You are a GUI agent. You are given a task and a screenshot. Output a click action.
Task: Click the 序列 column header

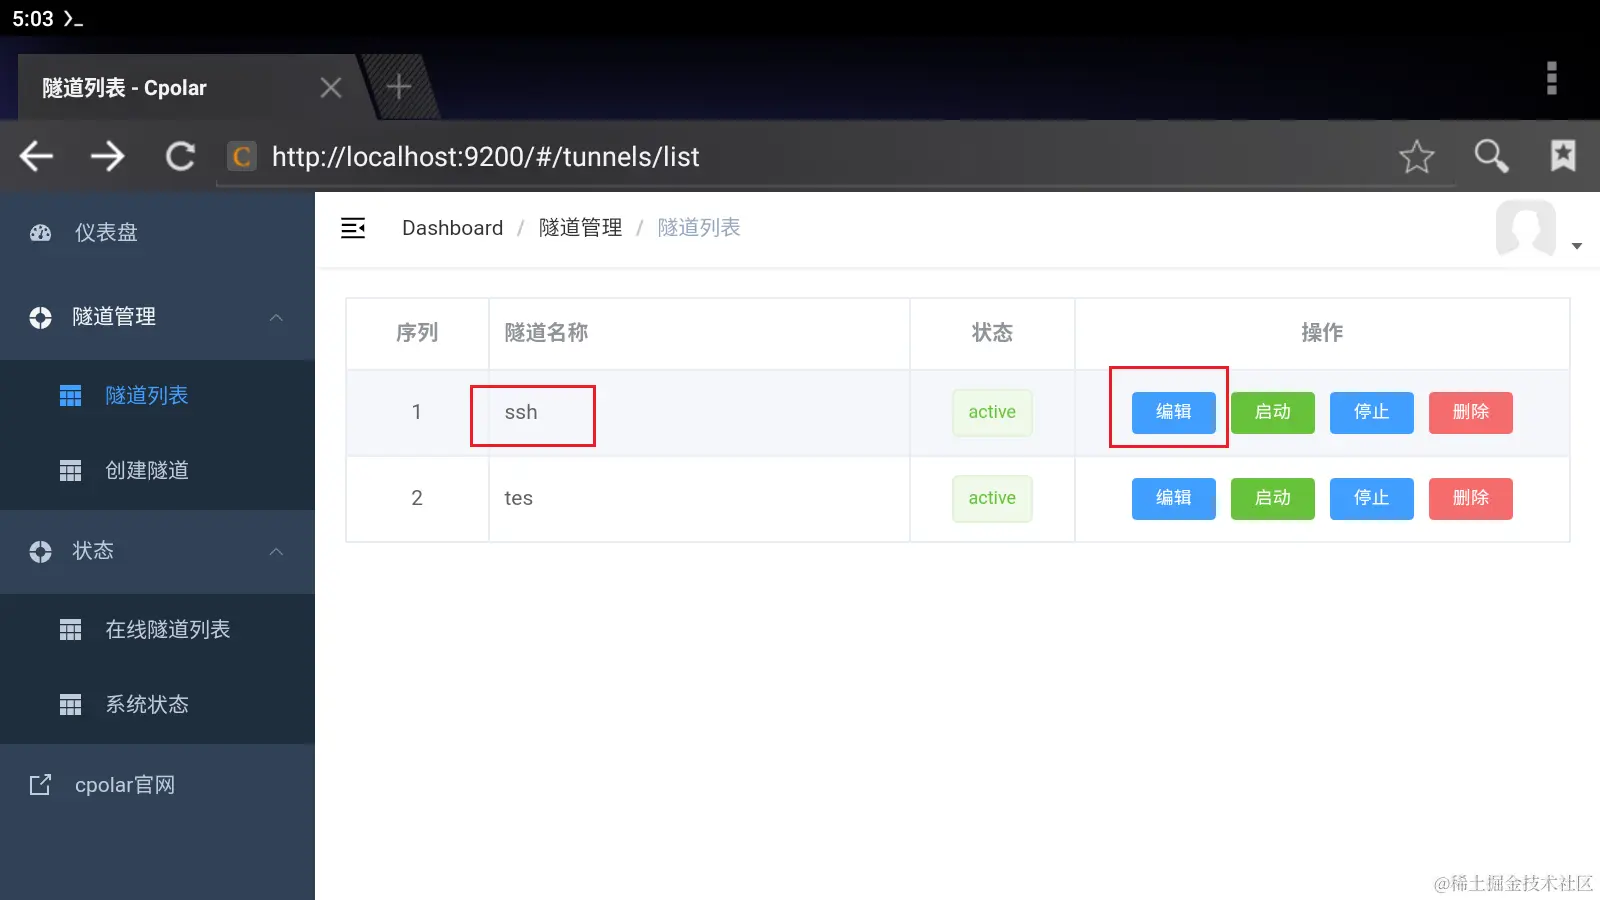pos(417,333)
